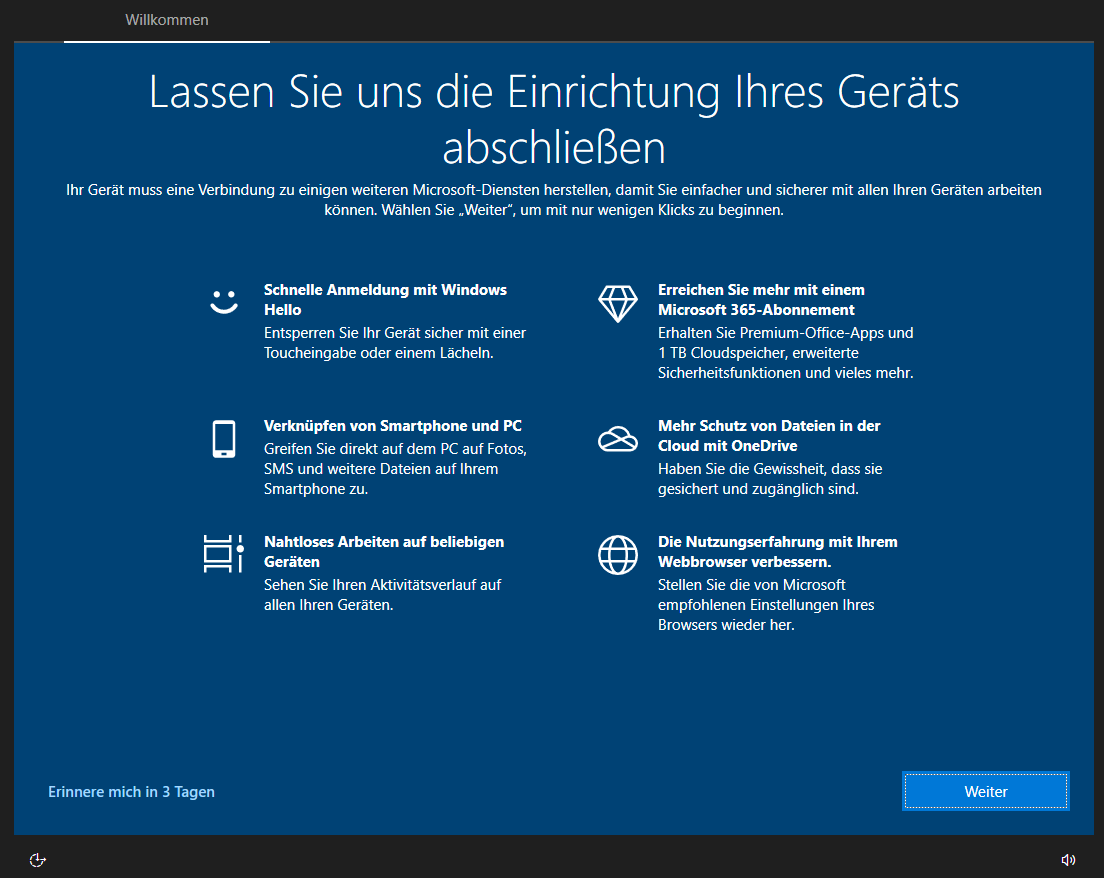1104x878 pixels.
Task: Click 'Erreichen Sie mehr mit einem Microsoft 365-Abonnement' heading
Action: click(761, 300)
